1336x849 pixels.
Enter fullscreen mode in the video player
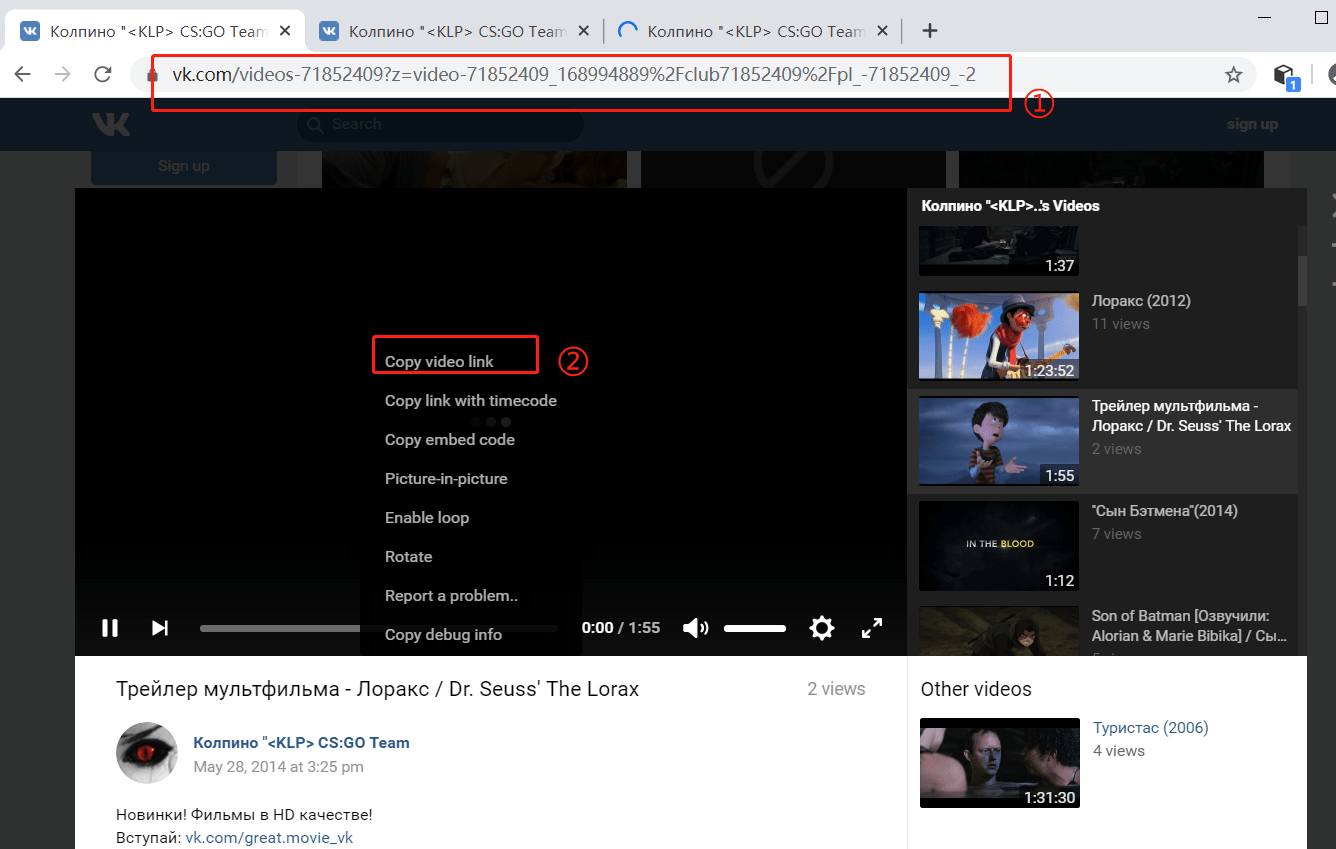[x=872, y=628]
